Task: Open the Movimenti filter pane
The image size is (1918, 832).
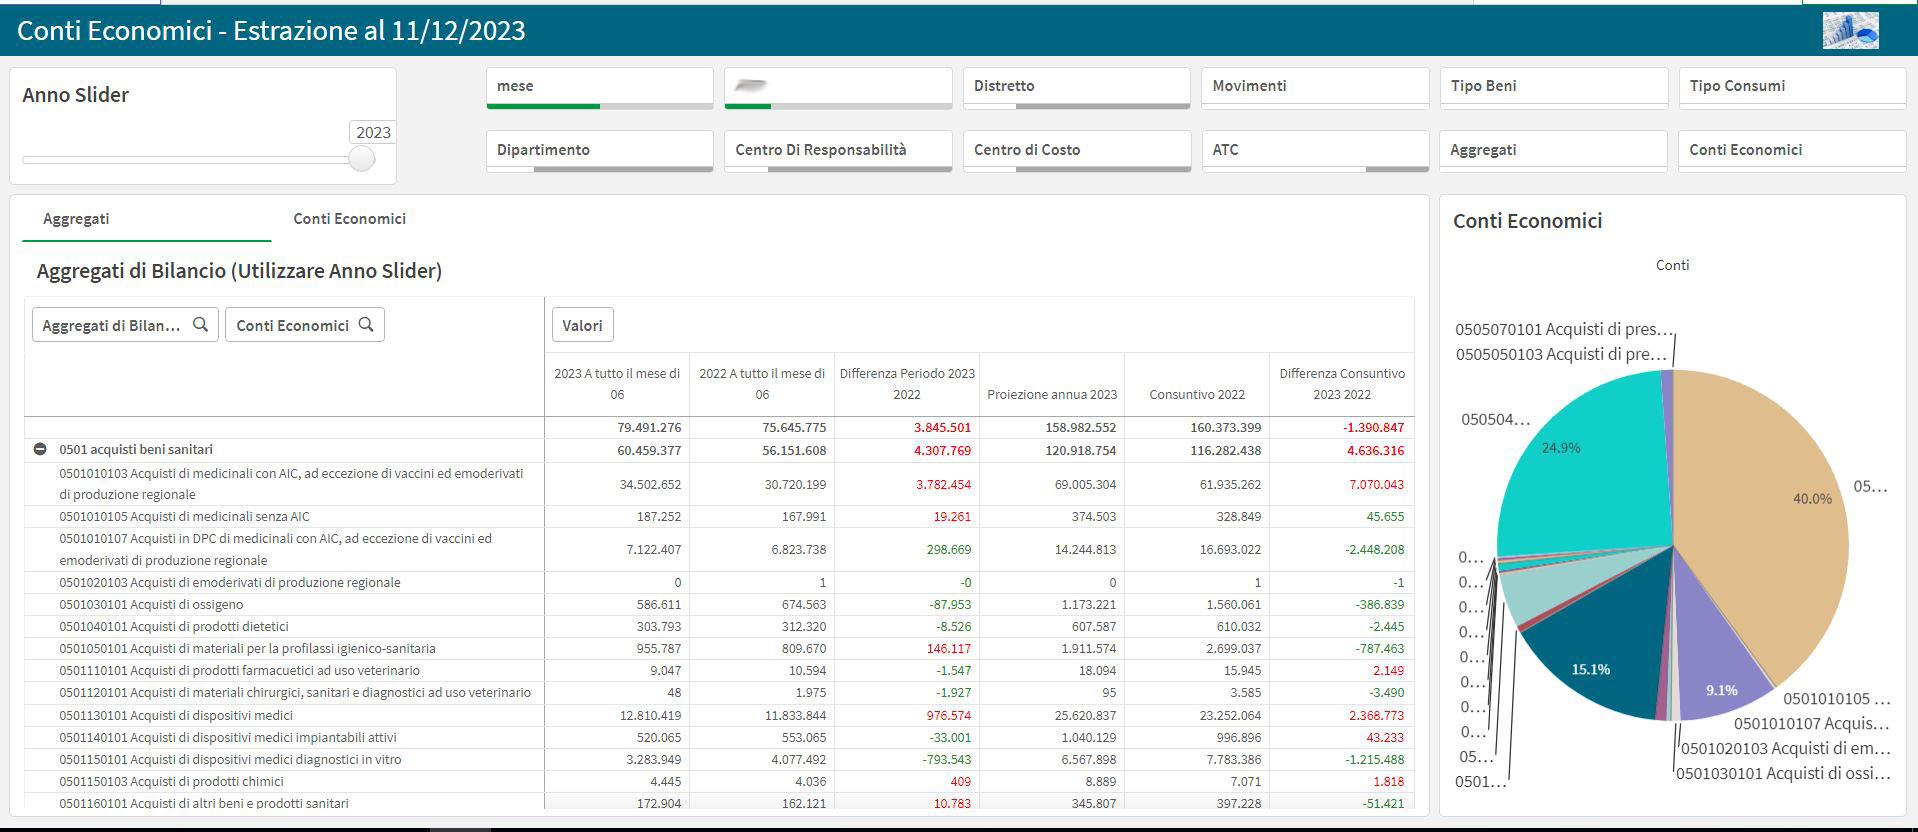Action: tap(1315, 88)
